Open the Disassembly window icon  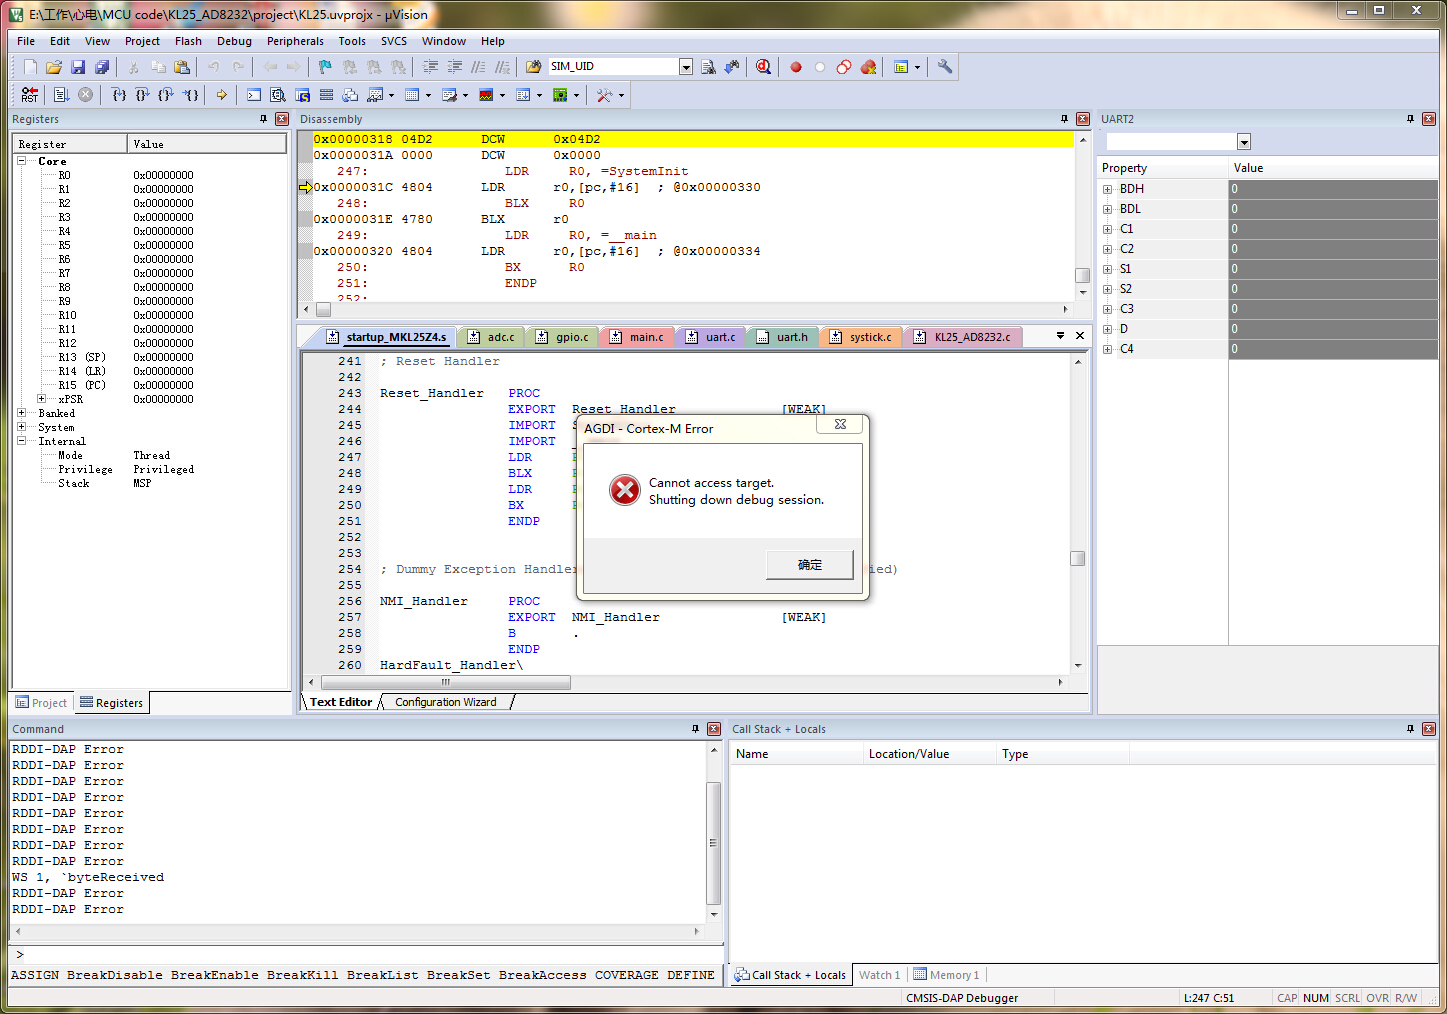(x=278, y=95)
